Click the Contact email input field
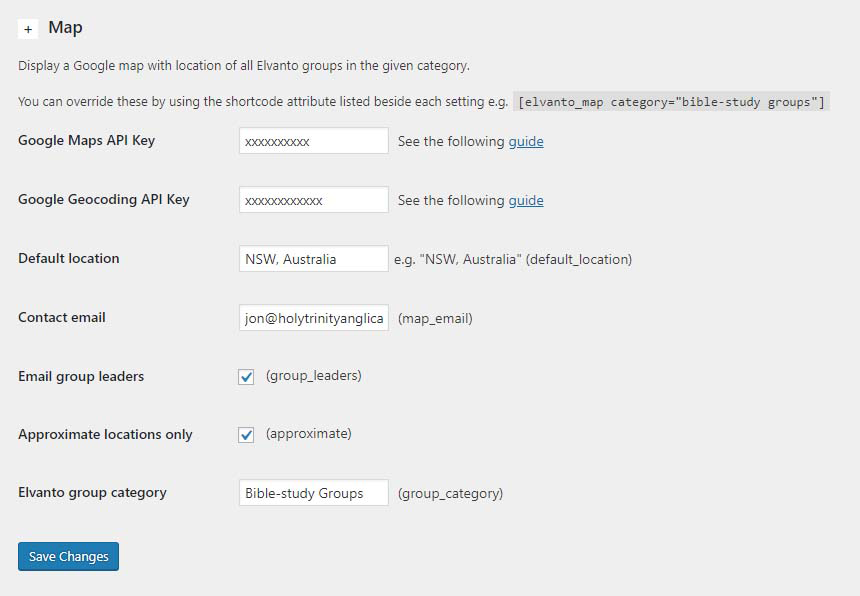The image size is (860, 596). [x=314, y=318]
